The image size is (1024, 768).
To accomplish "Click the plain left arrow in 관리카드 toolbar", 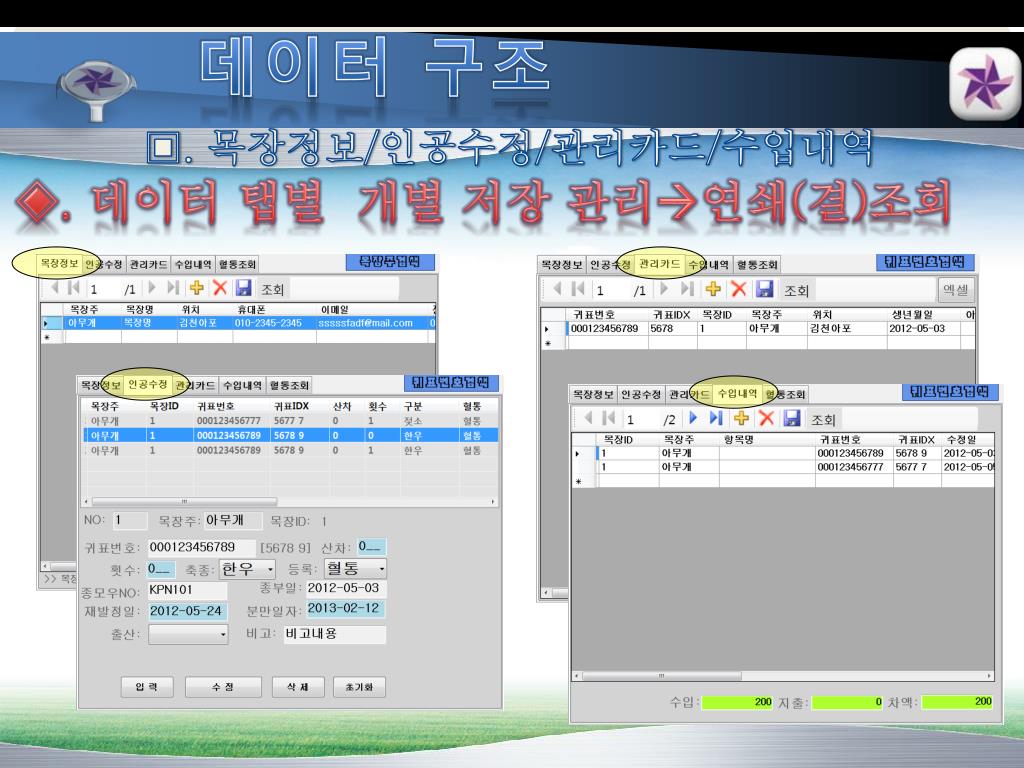I will pos(557,288).
